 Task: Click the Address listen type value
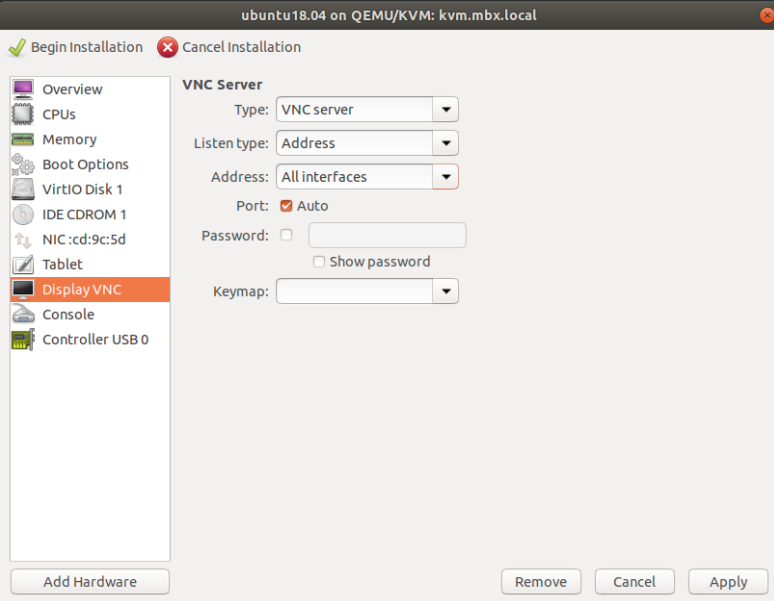click(x=309, y=143)
